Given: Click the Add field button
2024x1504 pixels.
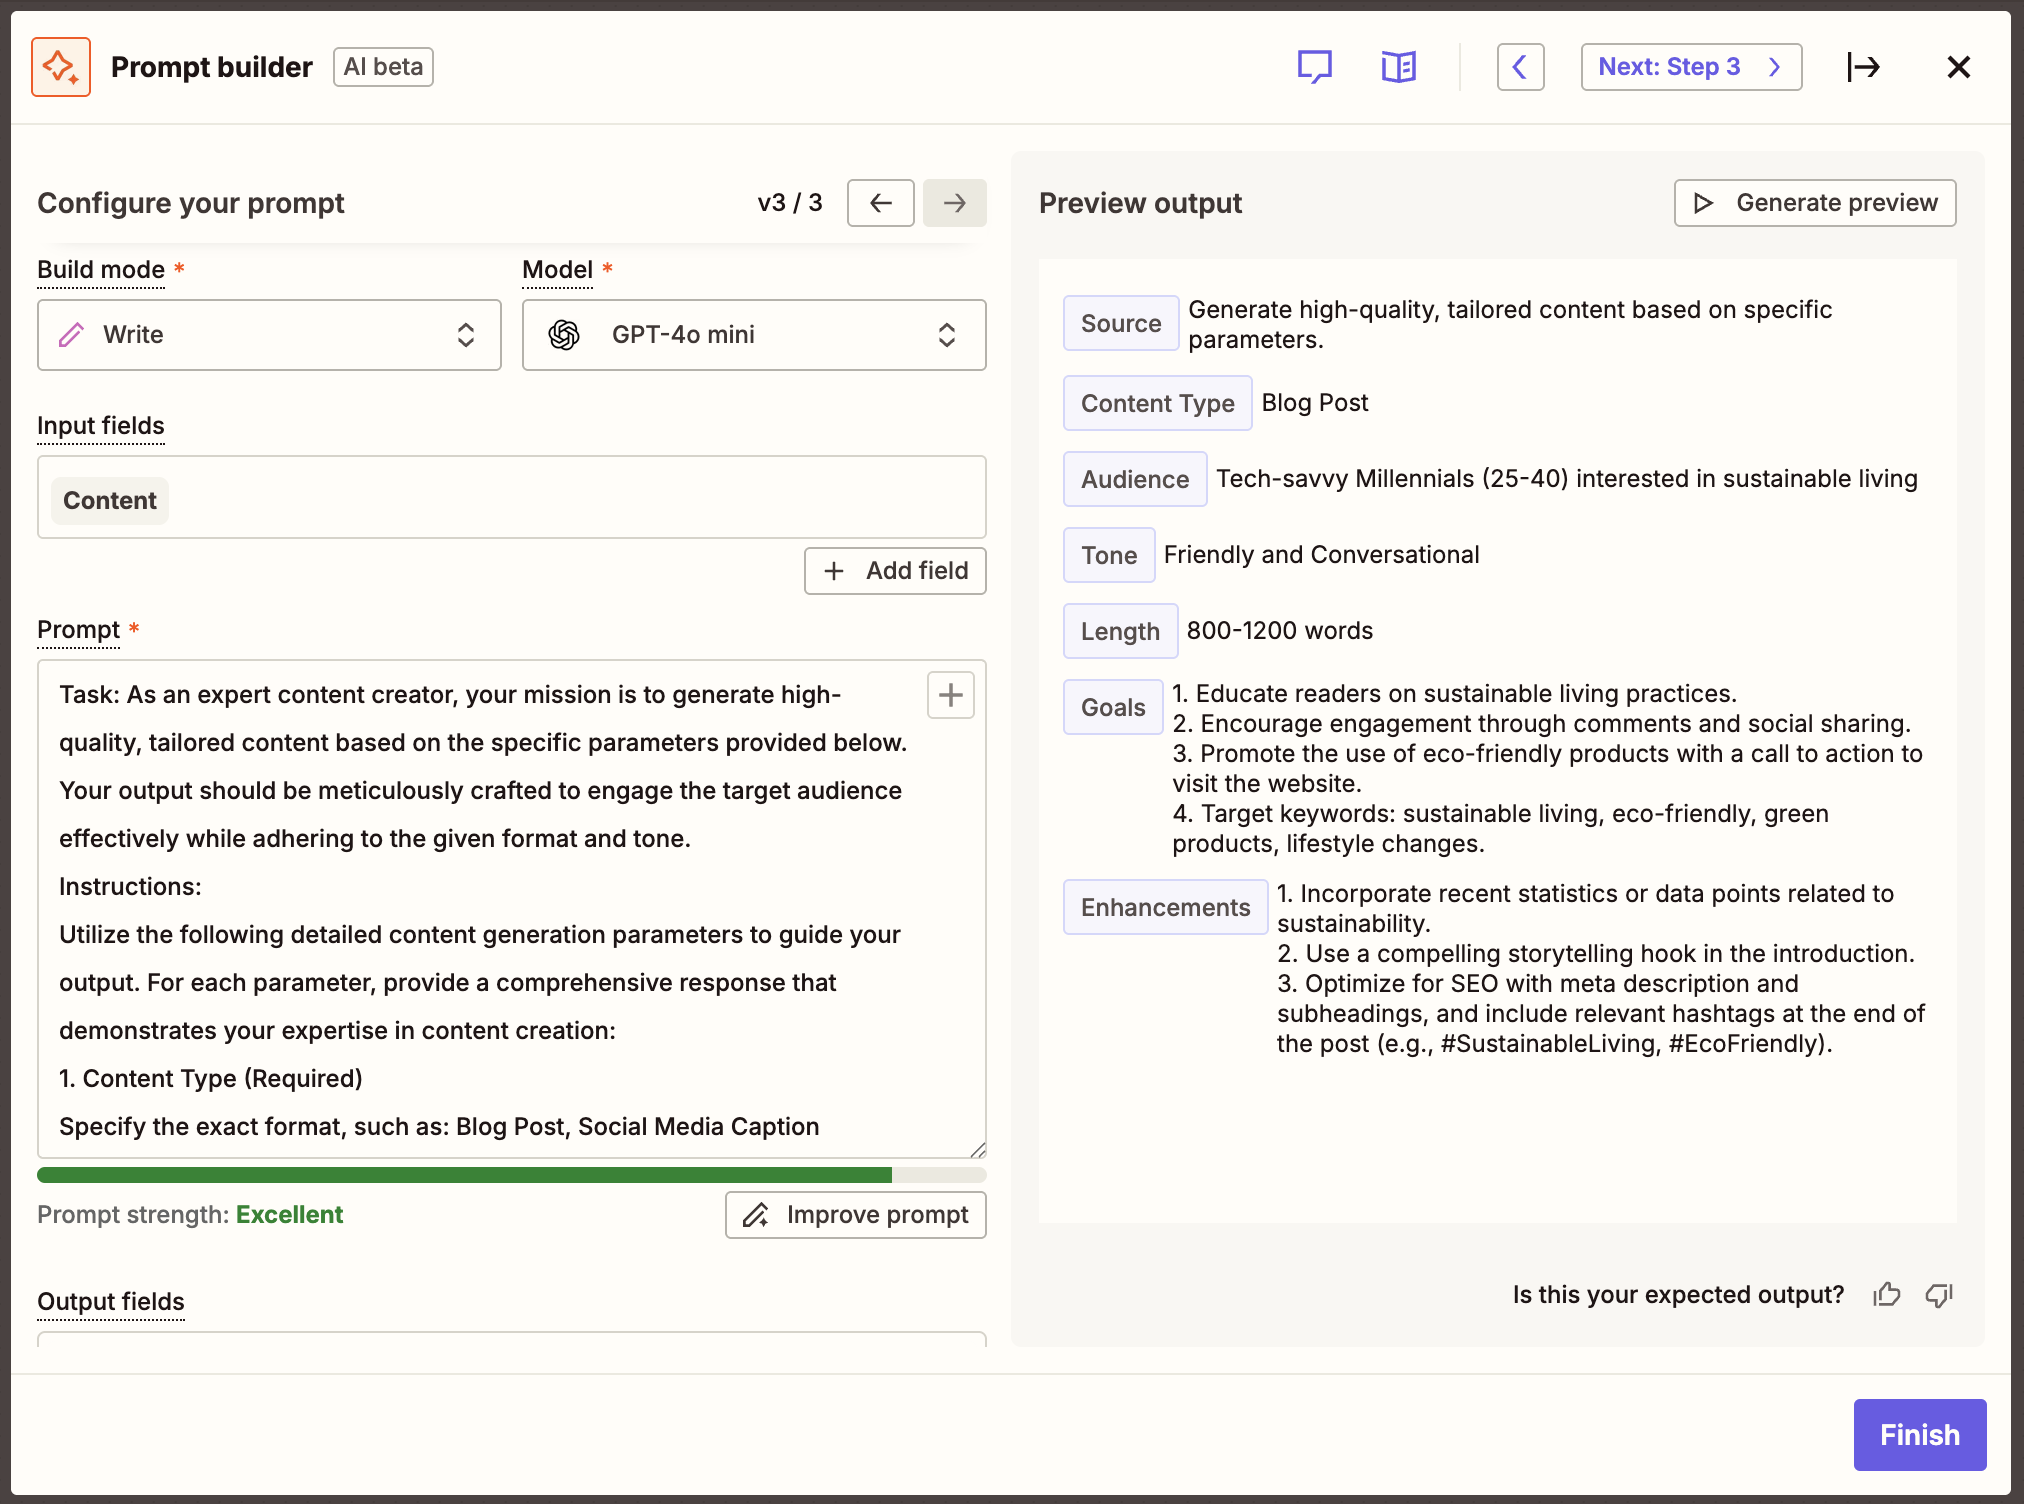Looking at the screenshot, I should (x=895, y=570).
